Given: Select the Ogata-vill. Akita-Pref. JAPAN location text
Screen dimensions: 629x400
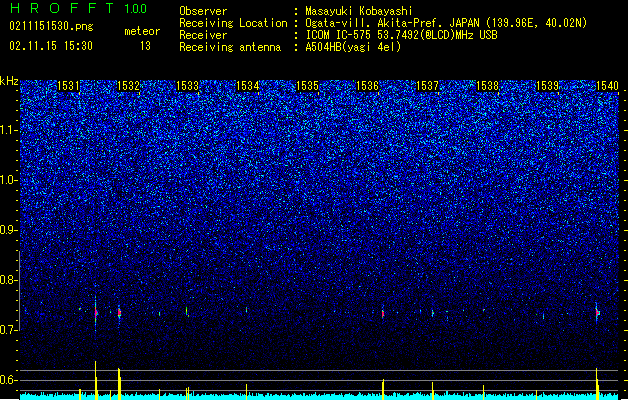Looking at the screenshot, I should [x=446, y=23].
